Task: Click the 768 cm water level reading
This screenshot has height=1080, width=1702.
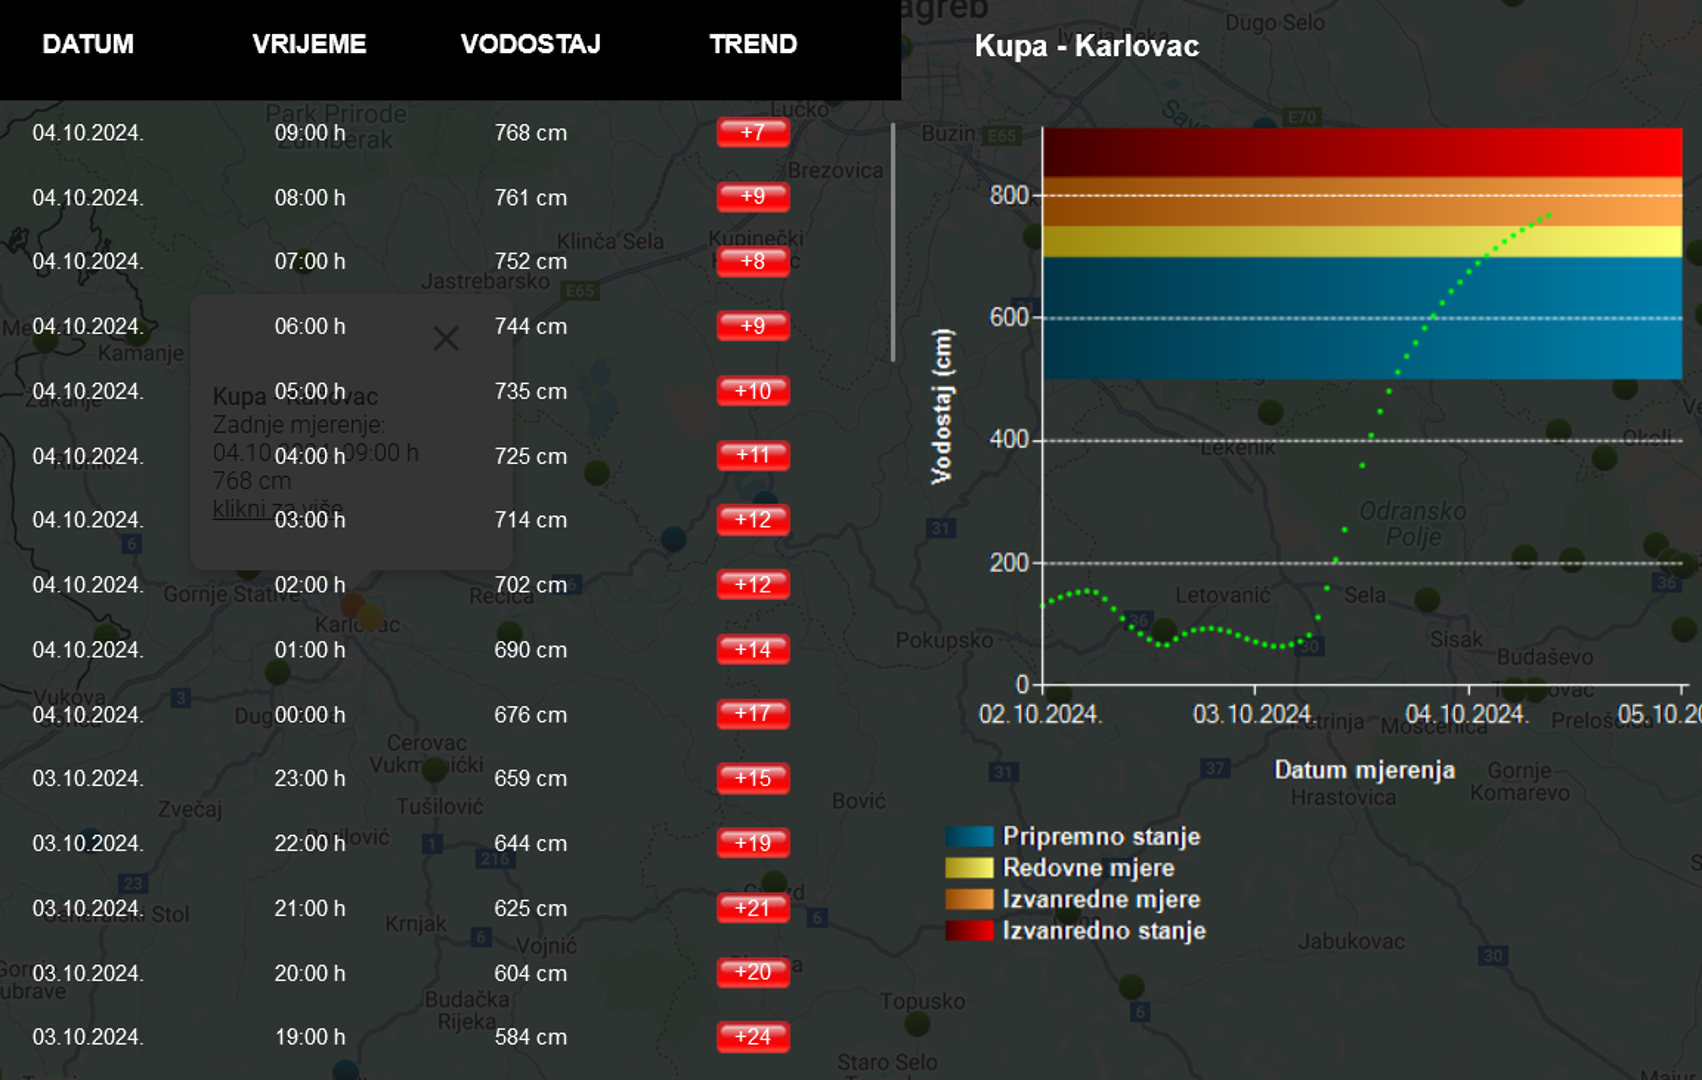Action: coord(530,133)
